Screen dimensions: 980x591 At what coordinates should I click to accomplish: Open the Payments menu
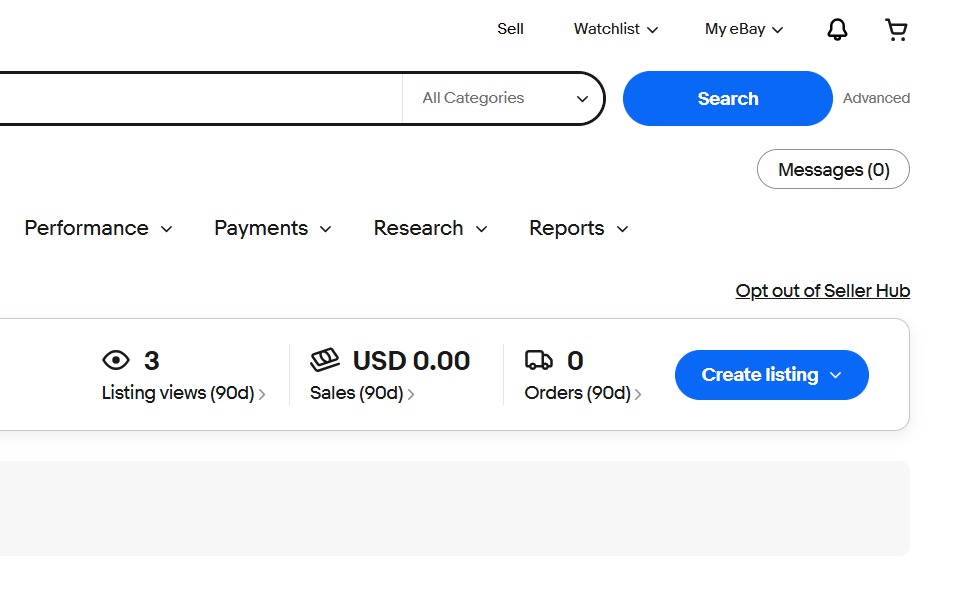[x=272, y=228]
